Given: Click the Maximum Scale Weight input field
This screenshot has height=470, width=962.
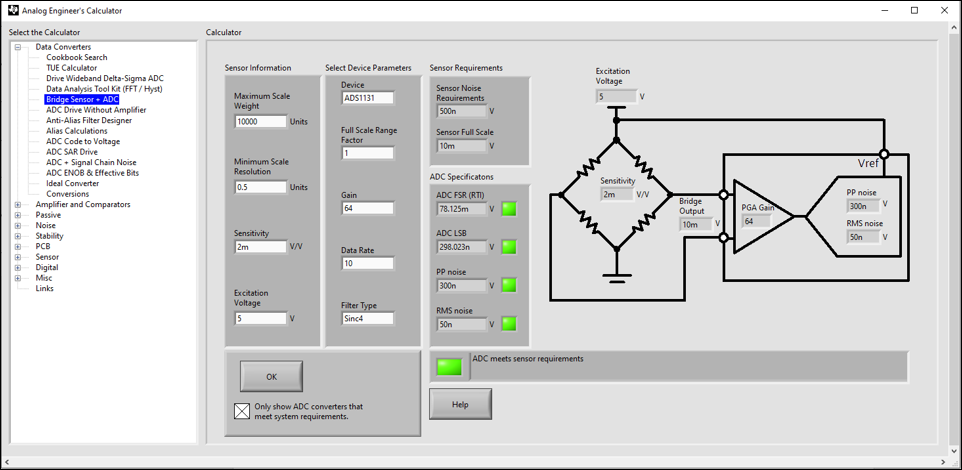Looking at the screenshot, I should click(x=260, y=121).
